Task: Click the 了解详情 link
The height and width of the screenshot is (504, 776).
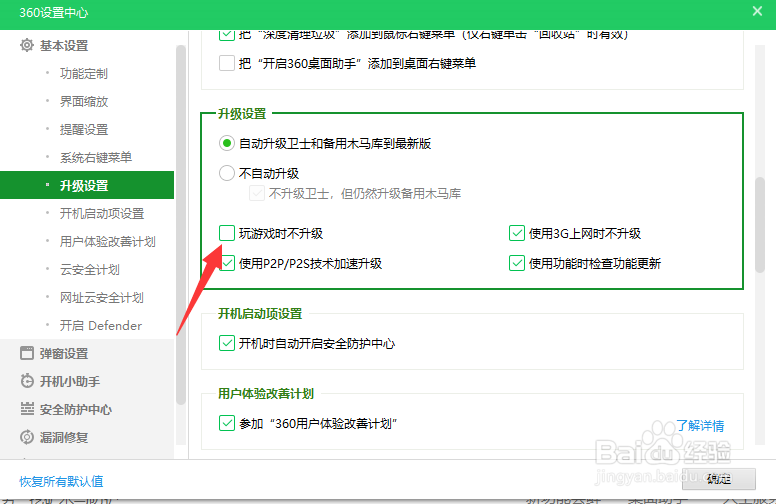Action: point(700,425)
